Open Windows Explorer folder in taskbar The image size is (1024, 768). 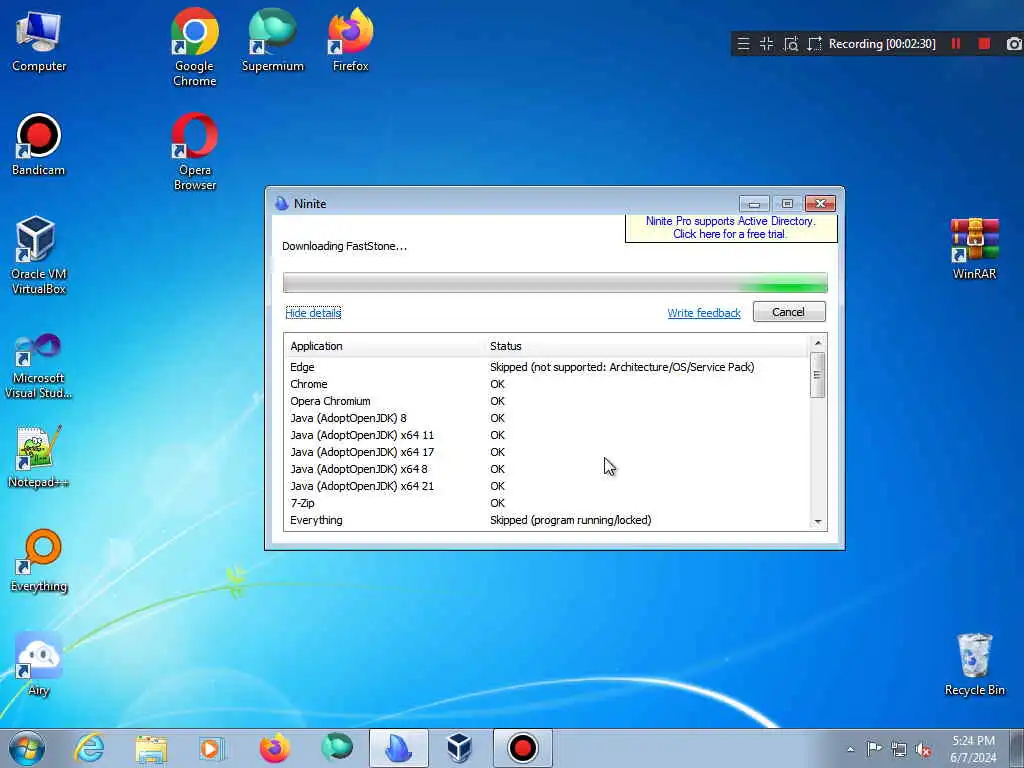click(151, 748)
